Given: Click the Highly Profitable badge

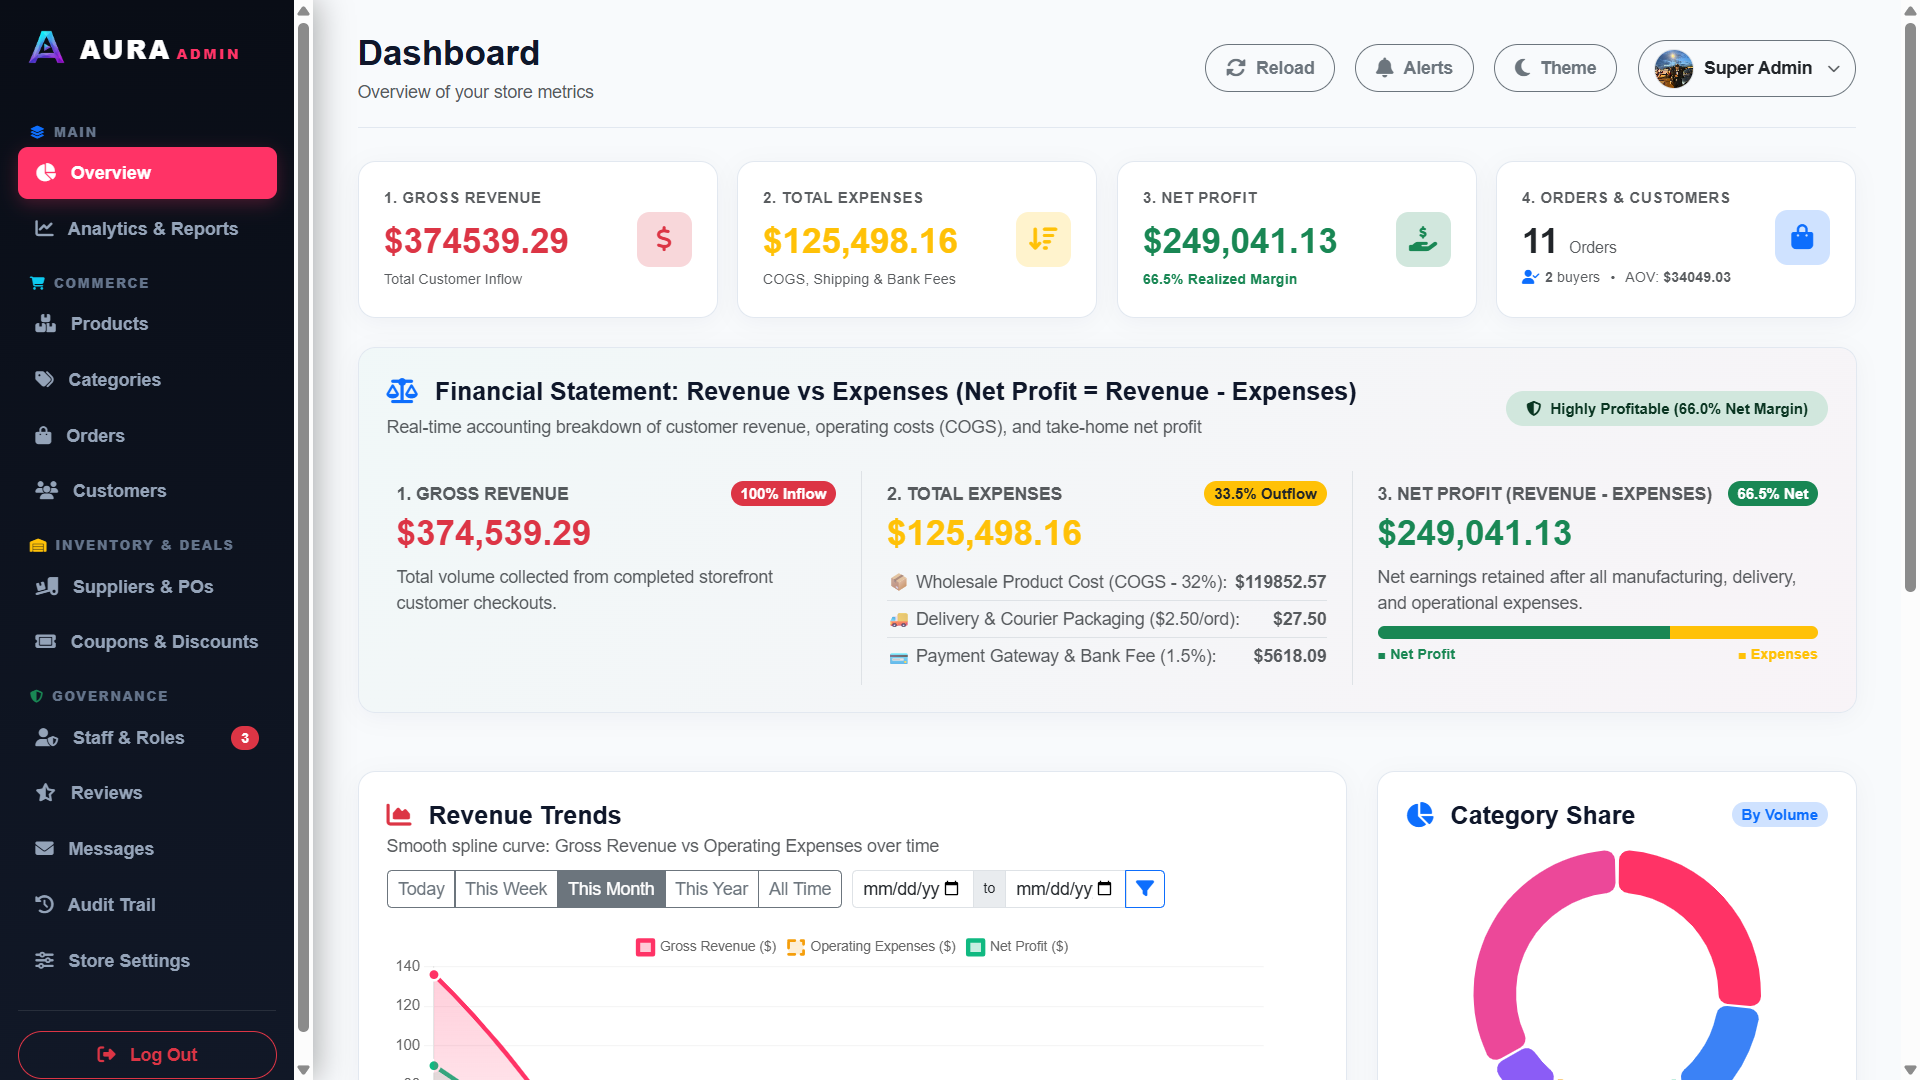Looking at the screenshot, I should pyautogui.click(x=1667, y=409).
